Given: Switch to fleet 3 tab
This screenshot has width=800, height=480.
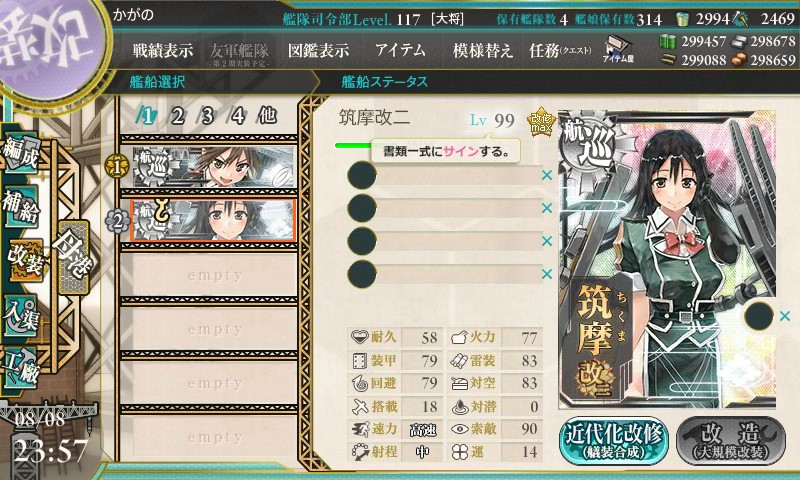Looking at the screenshot, I should [207, 116].
